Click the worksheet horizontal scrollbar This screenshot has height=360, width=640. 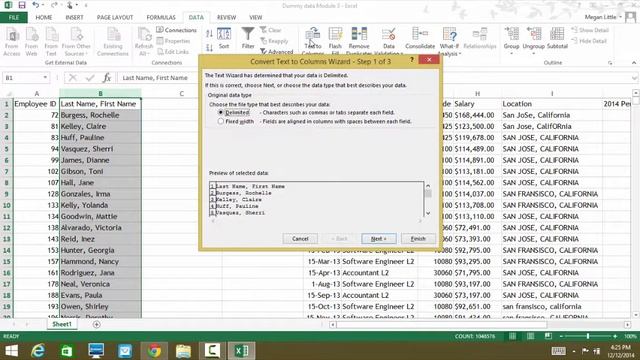click(480, 324)
